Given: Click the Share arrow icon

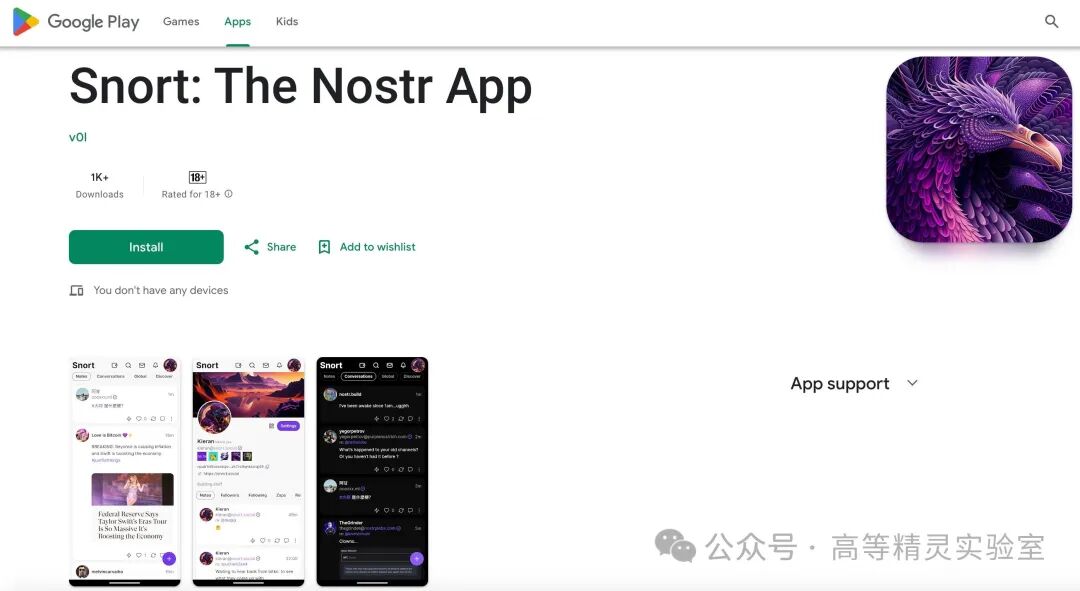Looking at the screenshot, I should [251, 247].
